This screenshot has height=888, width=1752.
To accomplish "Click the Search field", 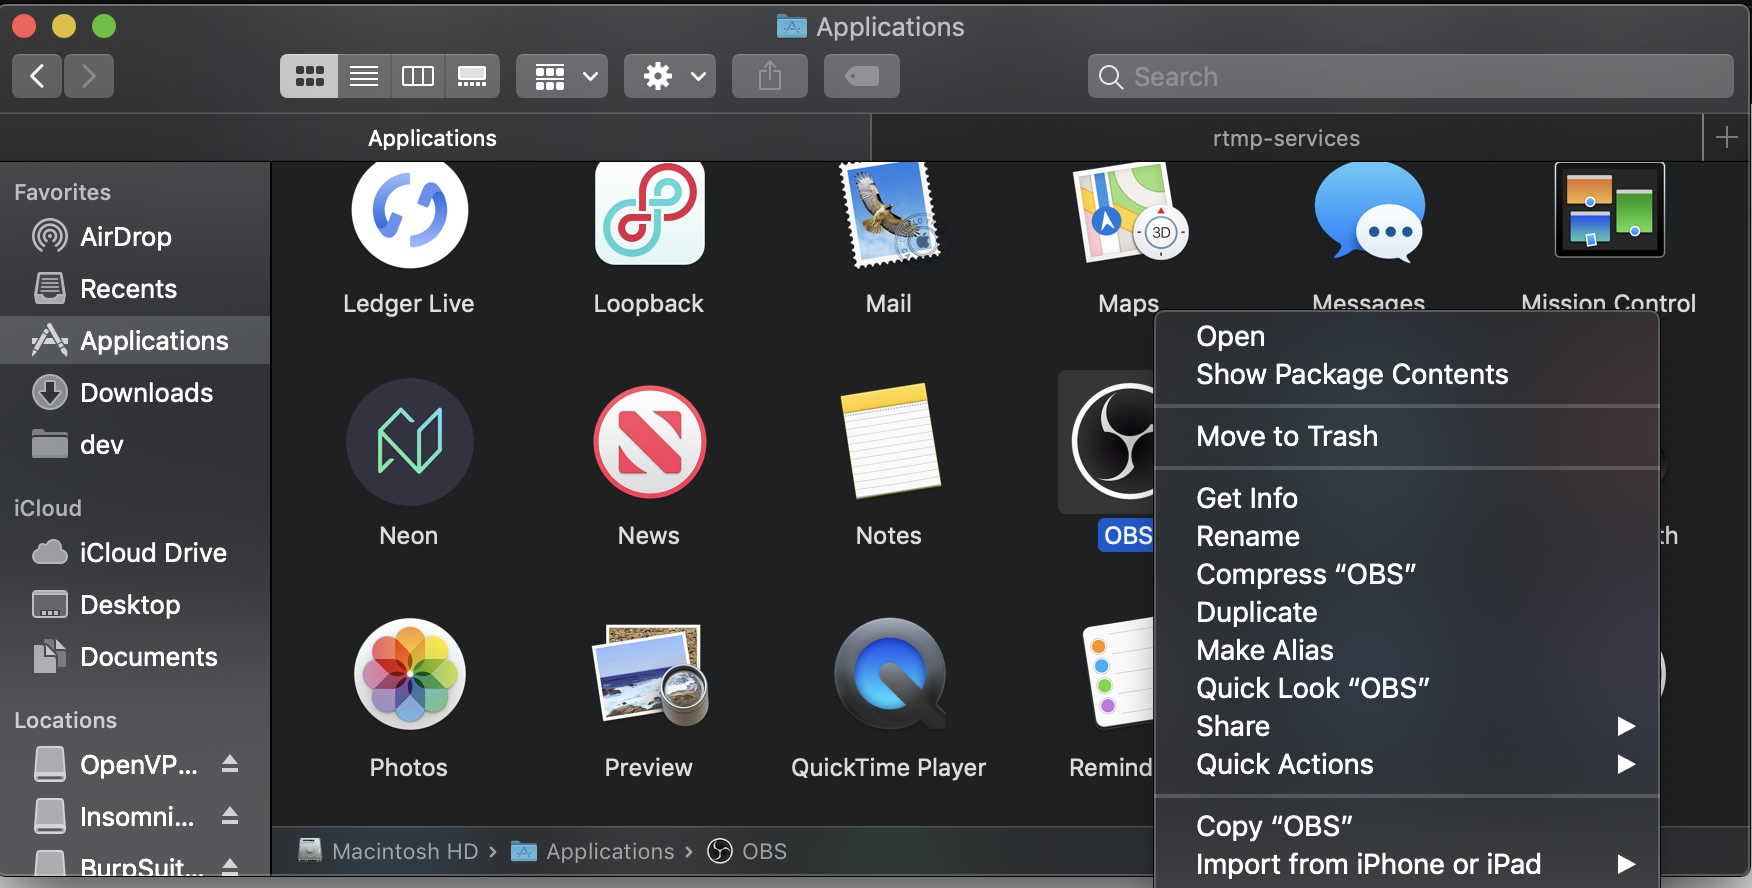I will (1411, 76).
